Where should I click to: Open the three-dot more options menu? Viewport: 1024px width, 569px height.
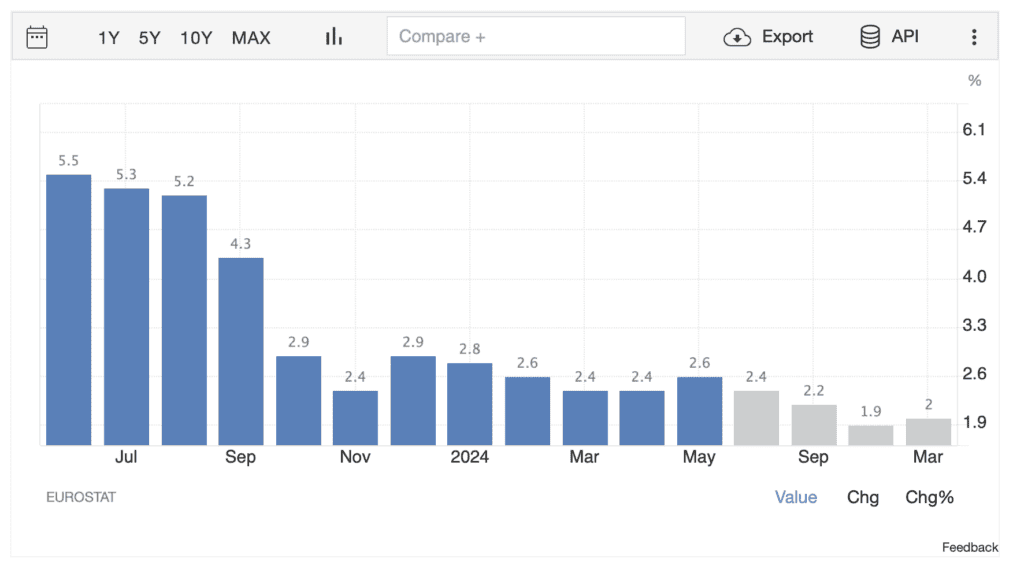point(974,37)
